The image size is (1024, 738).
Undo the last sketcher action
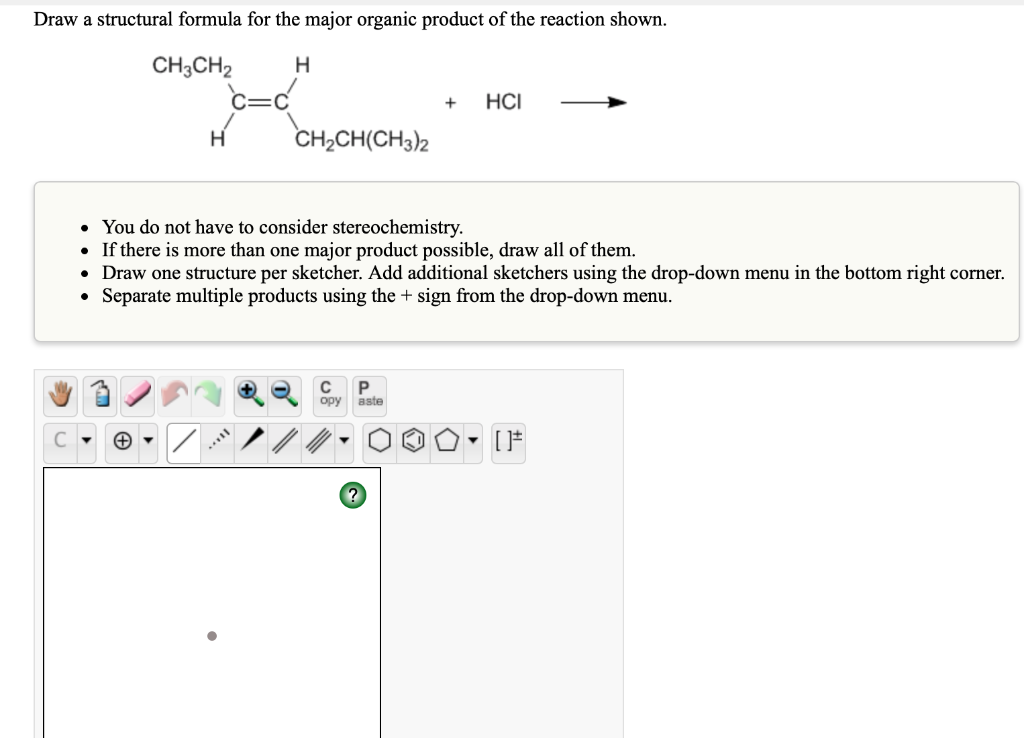[x=174, y=395]
